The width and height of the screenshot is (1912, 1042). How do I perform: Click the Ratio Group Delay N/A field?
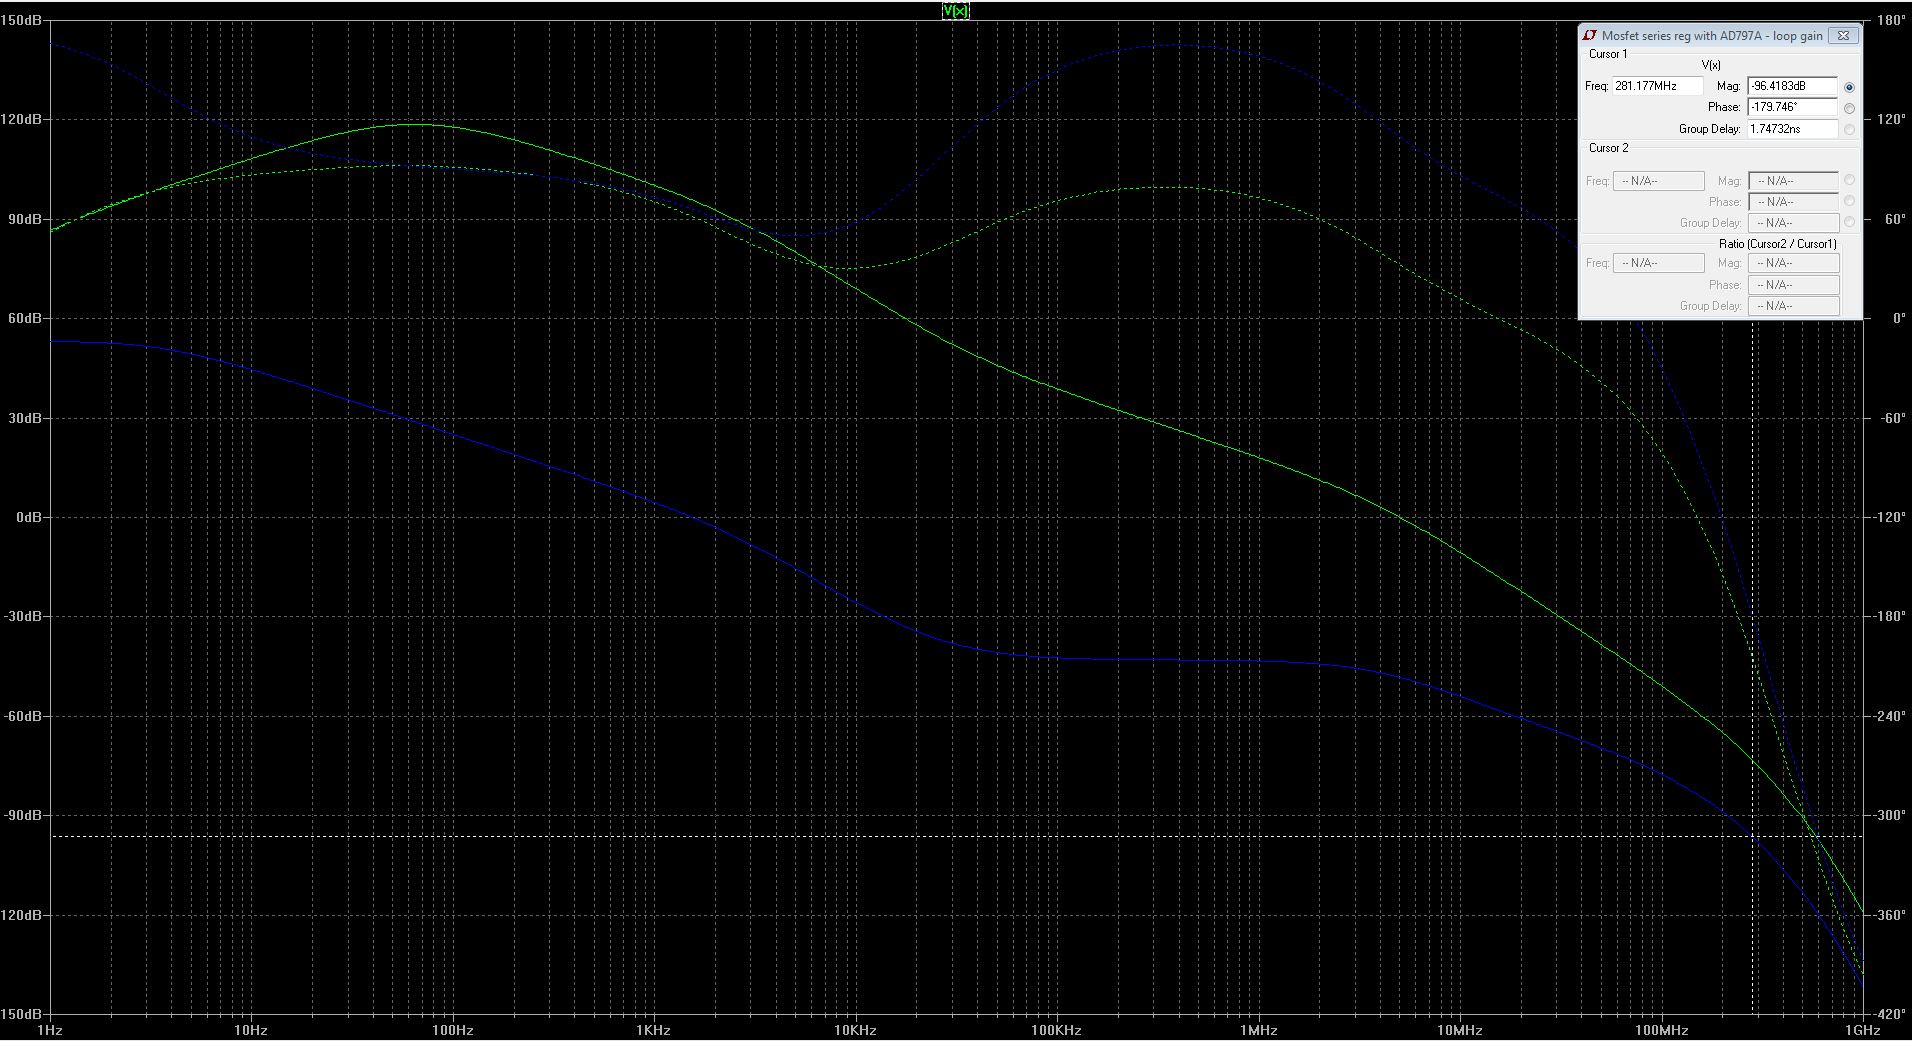pyautogui.click(x=1793, y=306)
